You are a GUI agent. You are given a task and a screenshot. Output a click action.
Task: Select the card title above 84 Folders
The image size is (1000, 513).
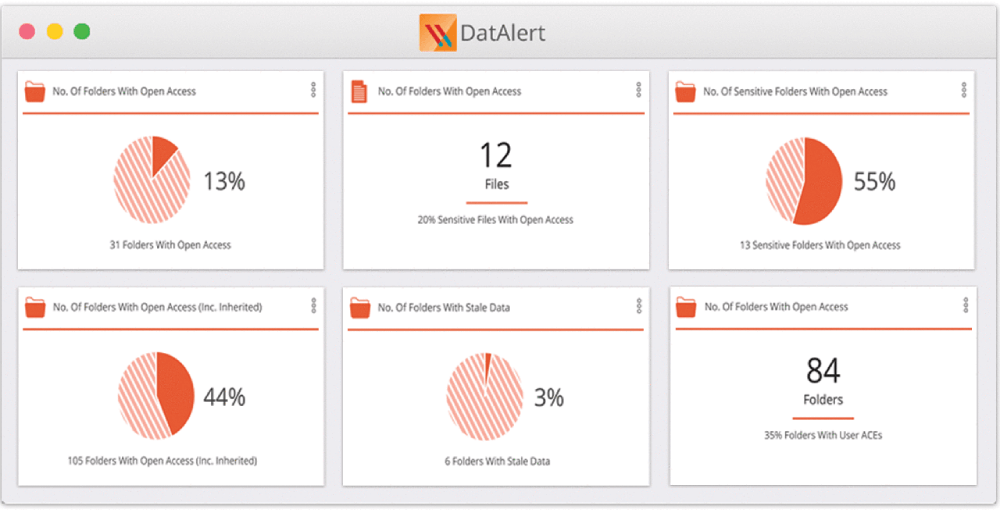[x=776, y=306]
